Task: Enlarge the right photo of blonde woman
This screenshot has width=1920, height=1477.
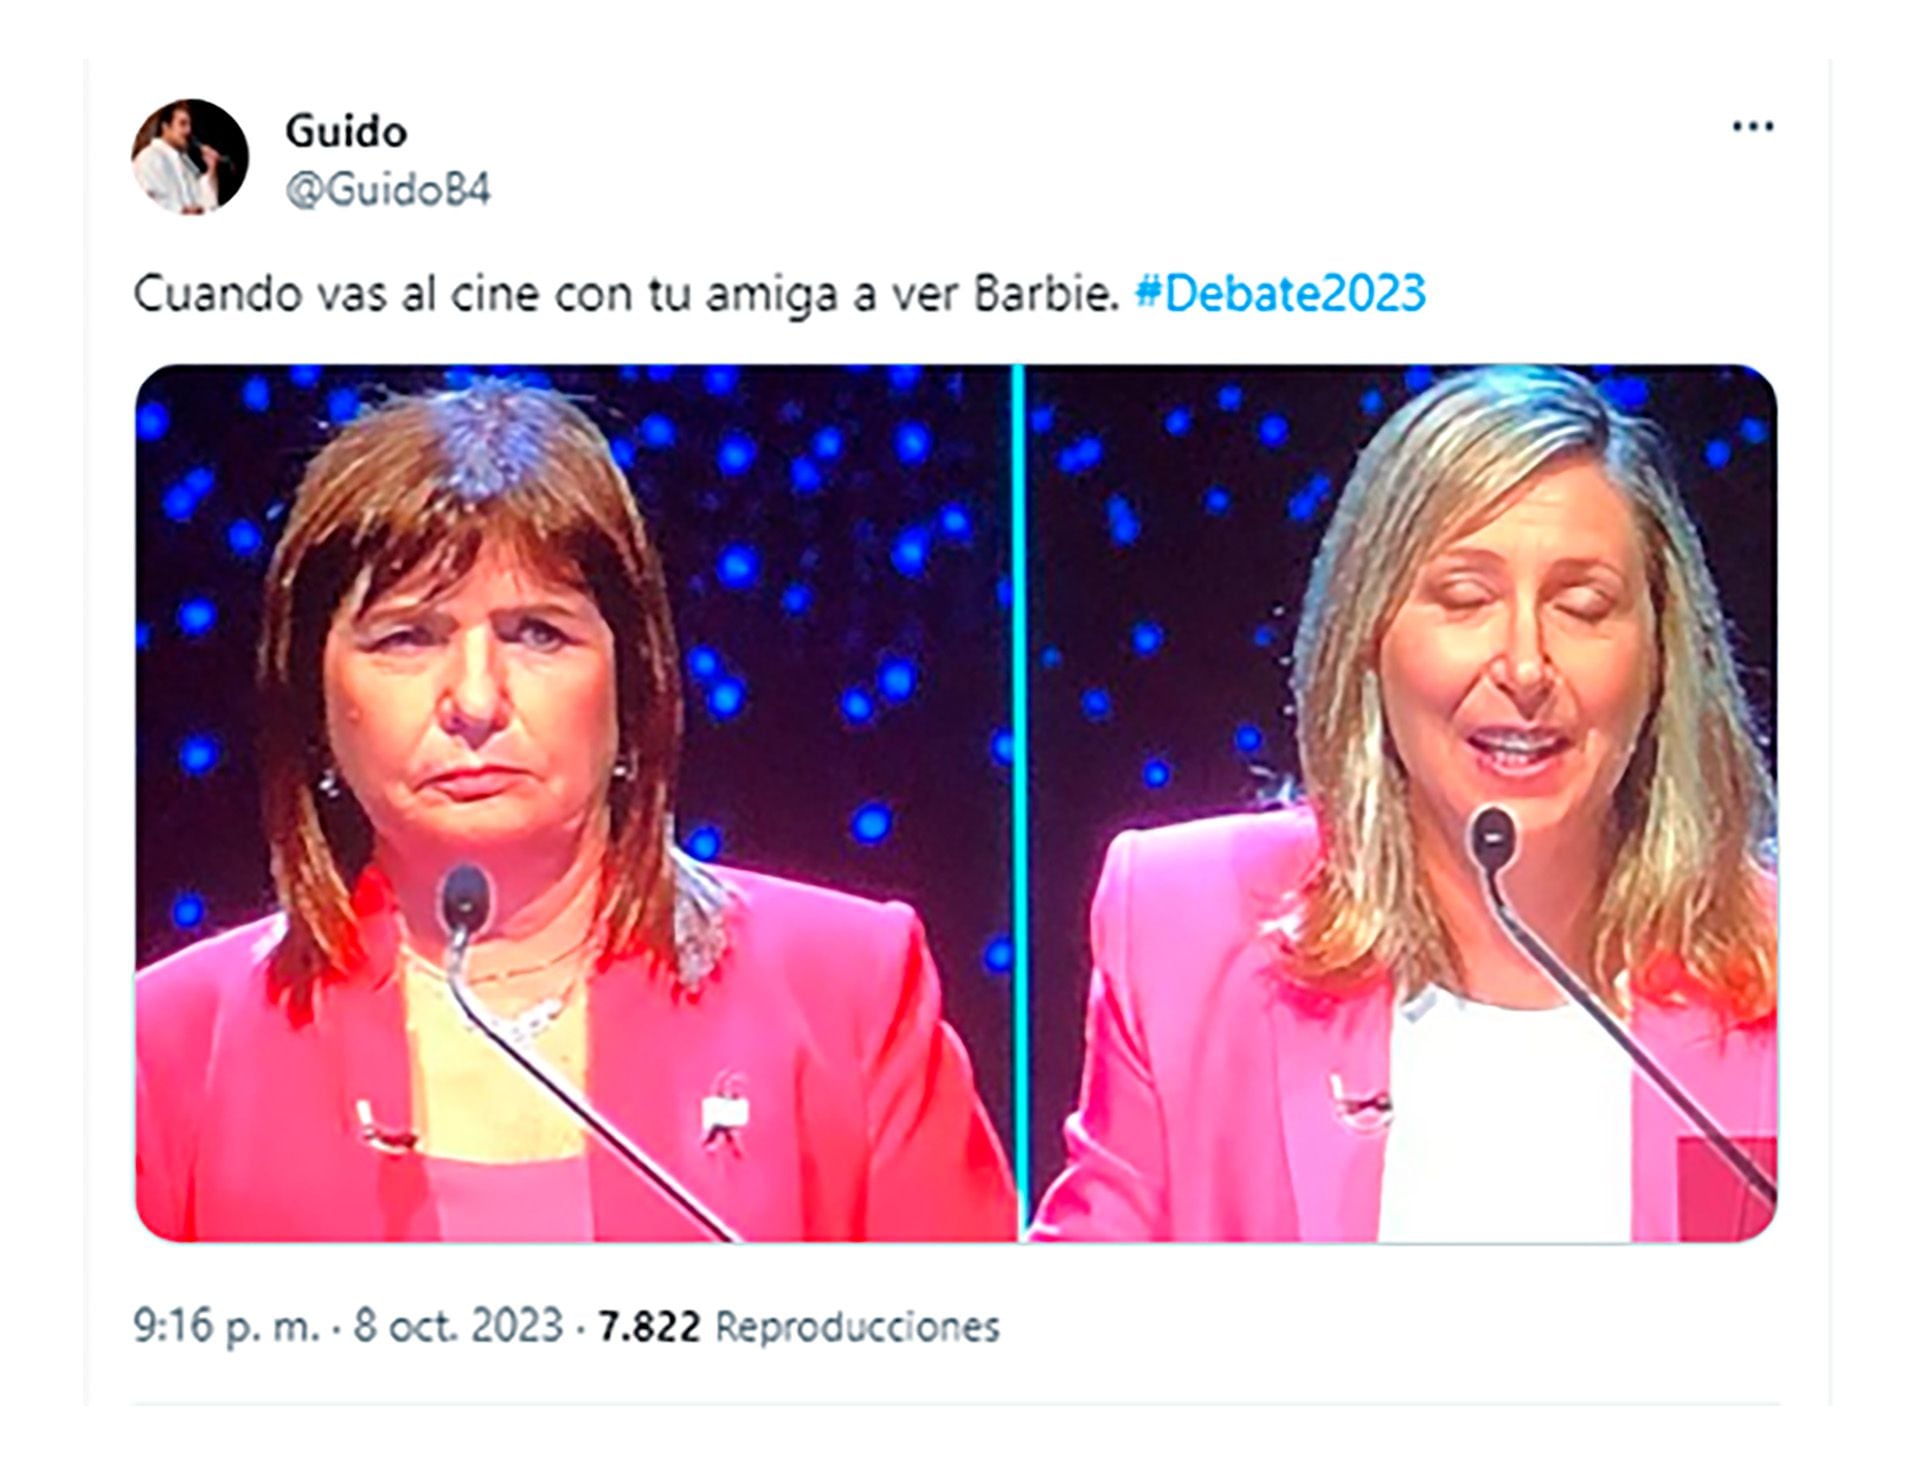Action: tap(1401, 803)
